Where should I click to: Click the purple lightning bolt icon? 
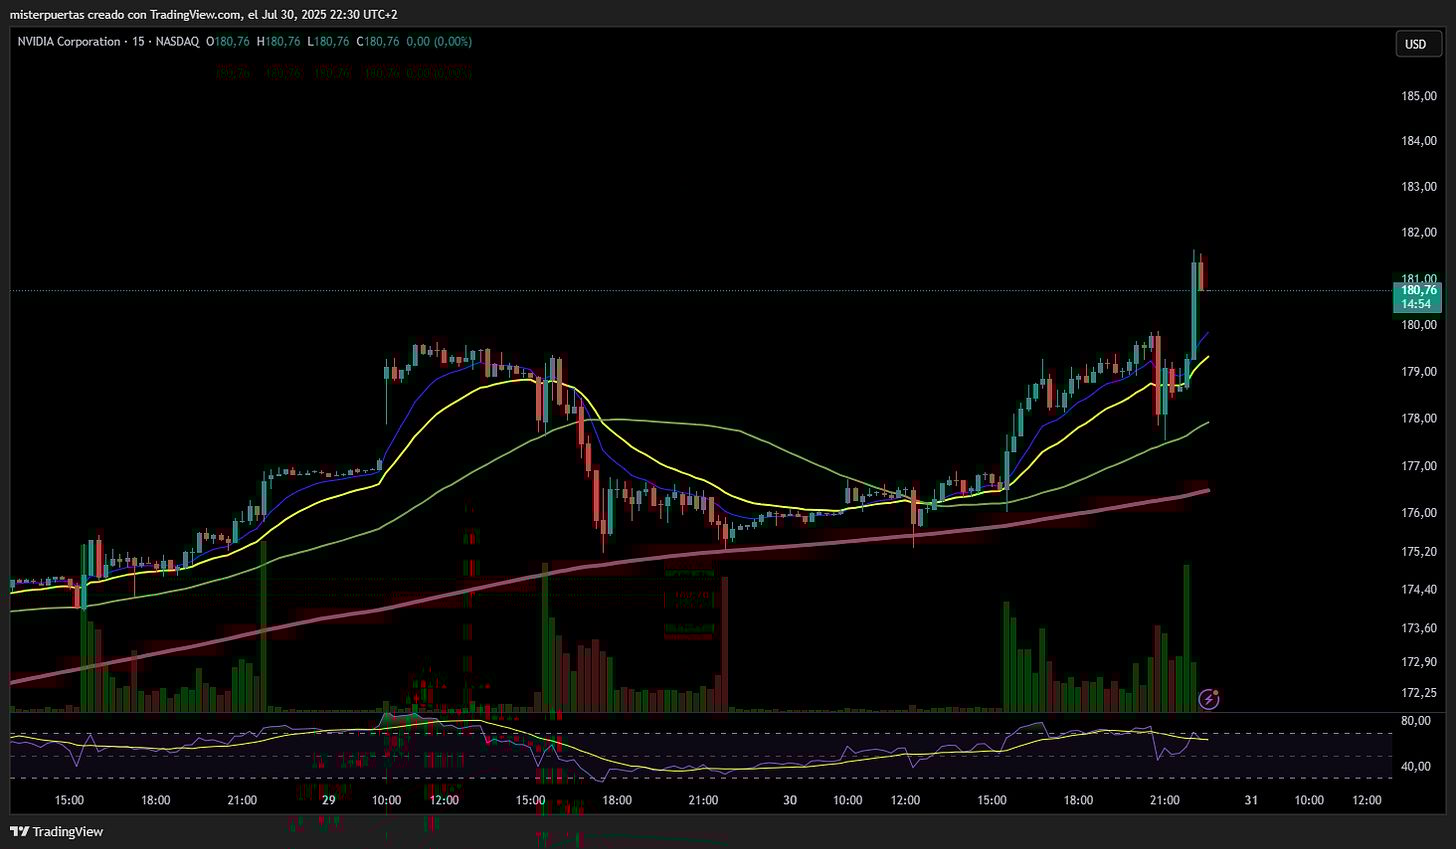[1209, 699]
